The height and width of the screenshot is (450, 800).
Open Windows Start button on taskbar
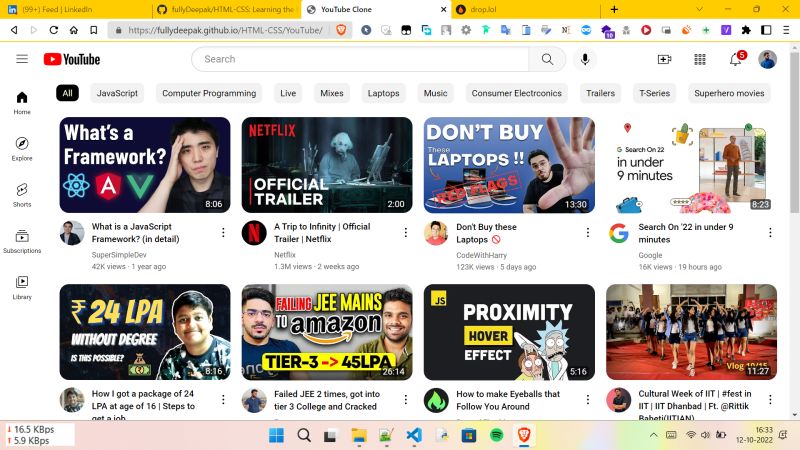tap(277, 435)
